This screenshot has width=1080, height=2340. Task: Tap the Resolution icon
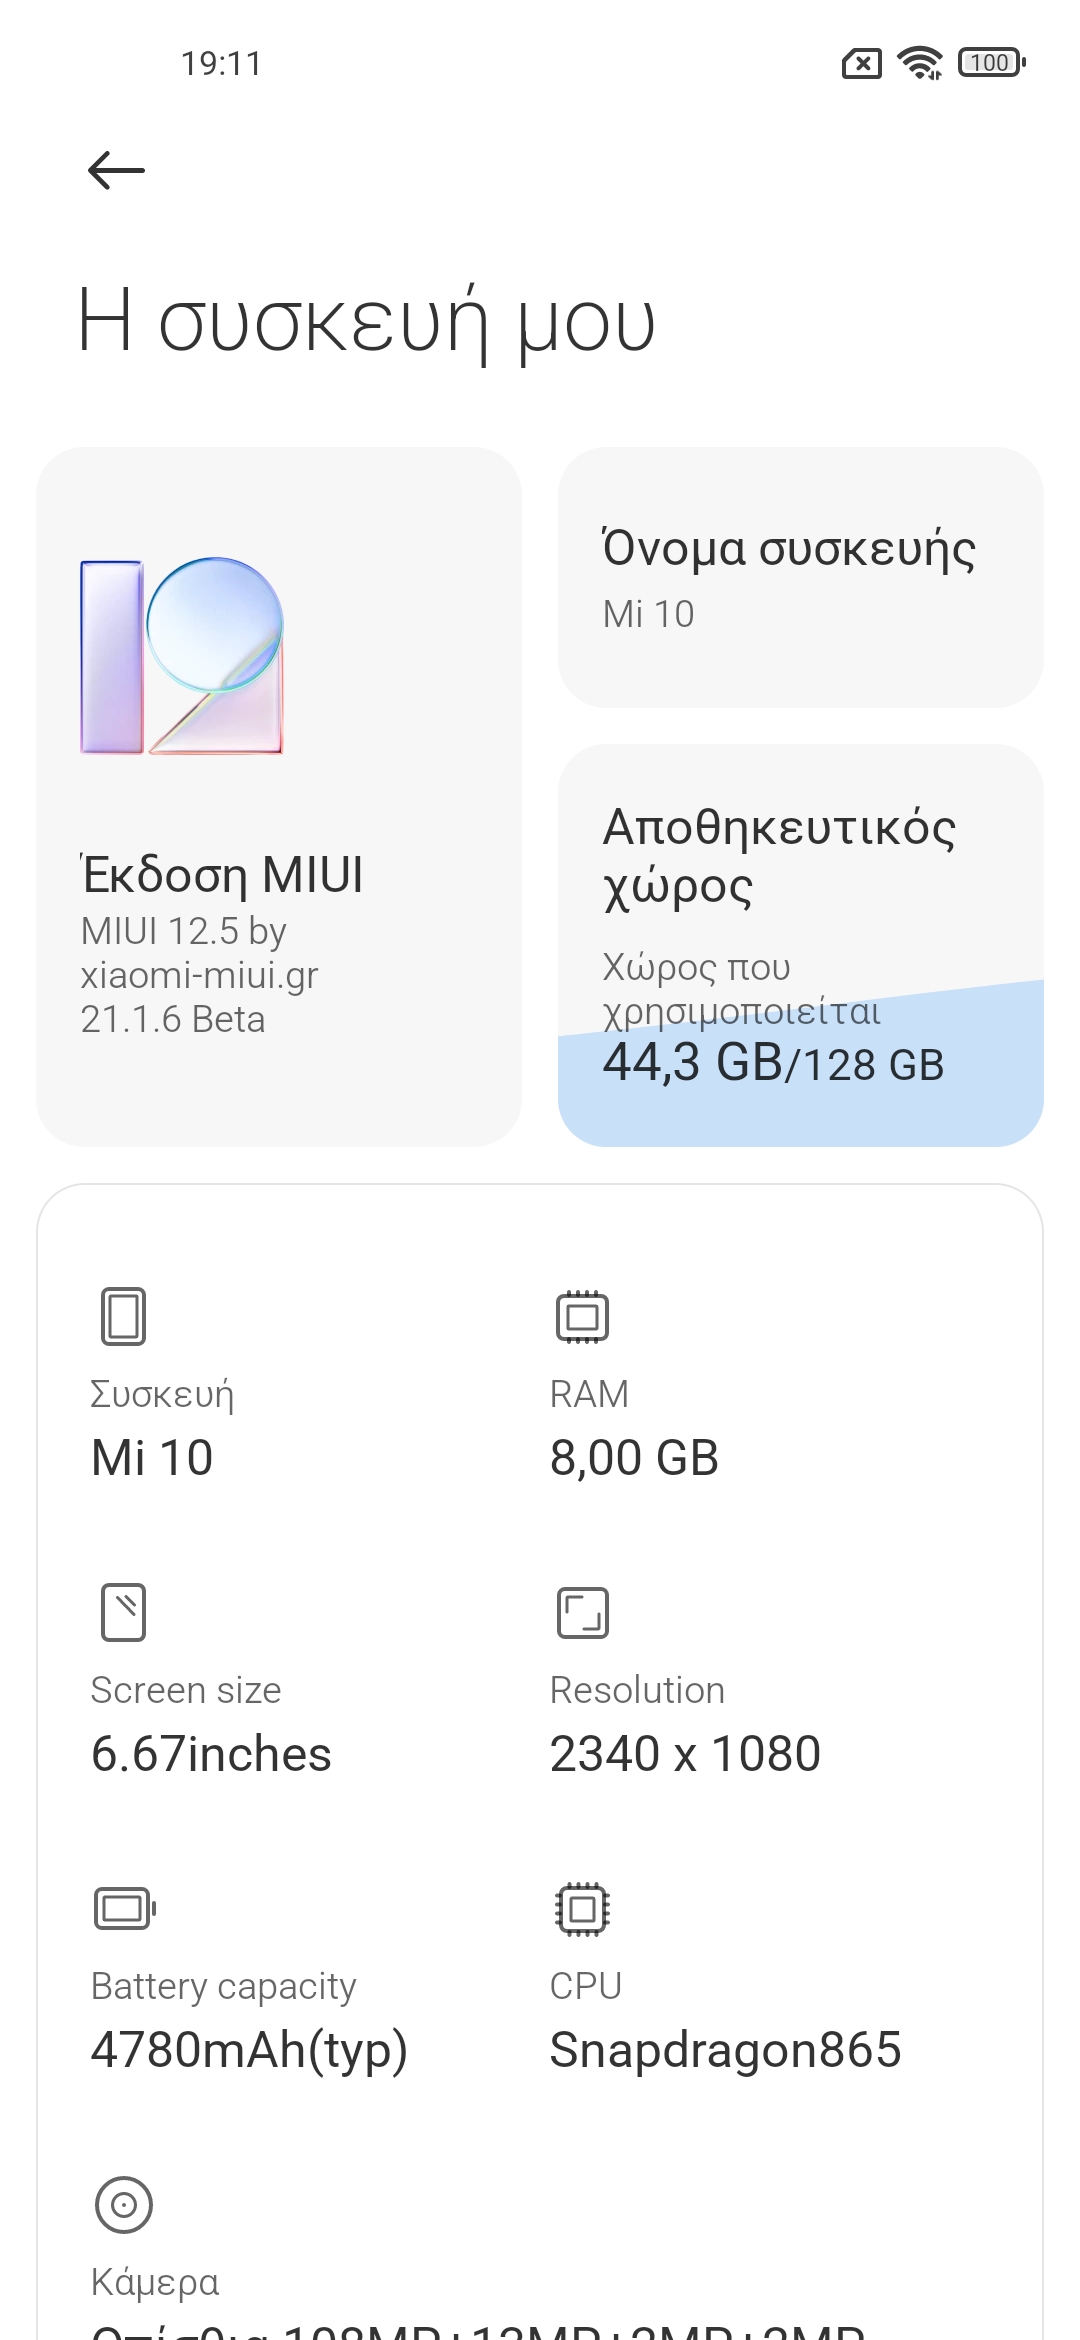pyautogui.click(x=582, y=1612)
